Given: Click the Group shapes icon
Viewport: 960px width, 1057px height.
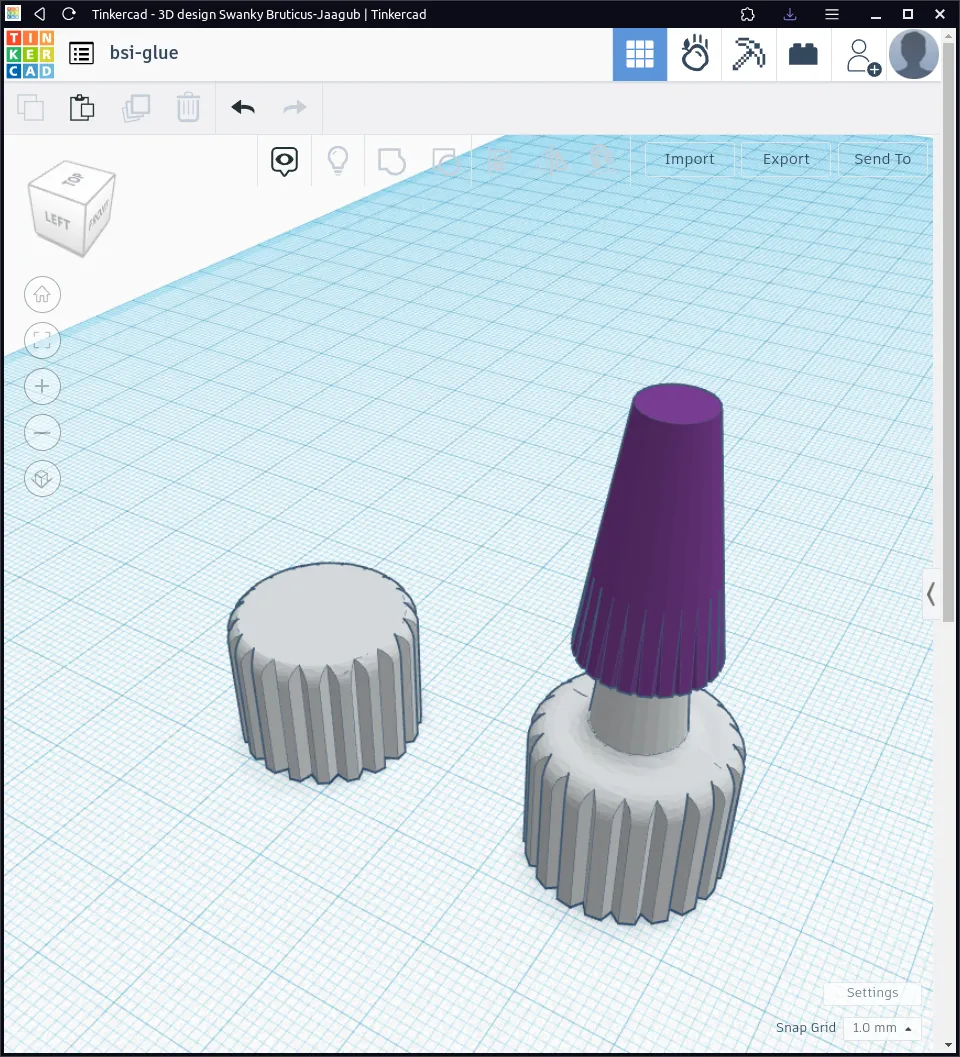Looking at the screenshot, I should pos(392,162).
